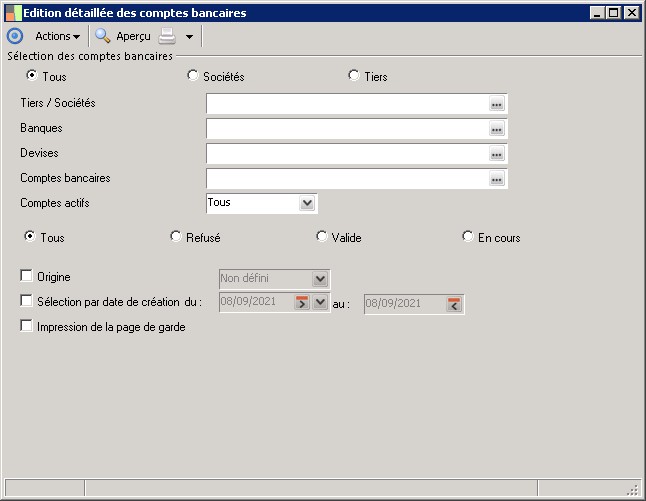Choose the Refusé status radio button
Viewport: 646px width, 501px height.
[x=176, y=237]
